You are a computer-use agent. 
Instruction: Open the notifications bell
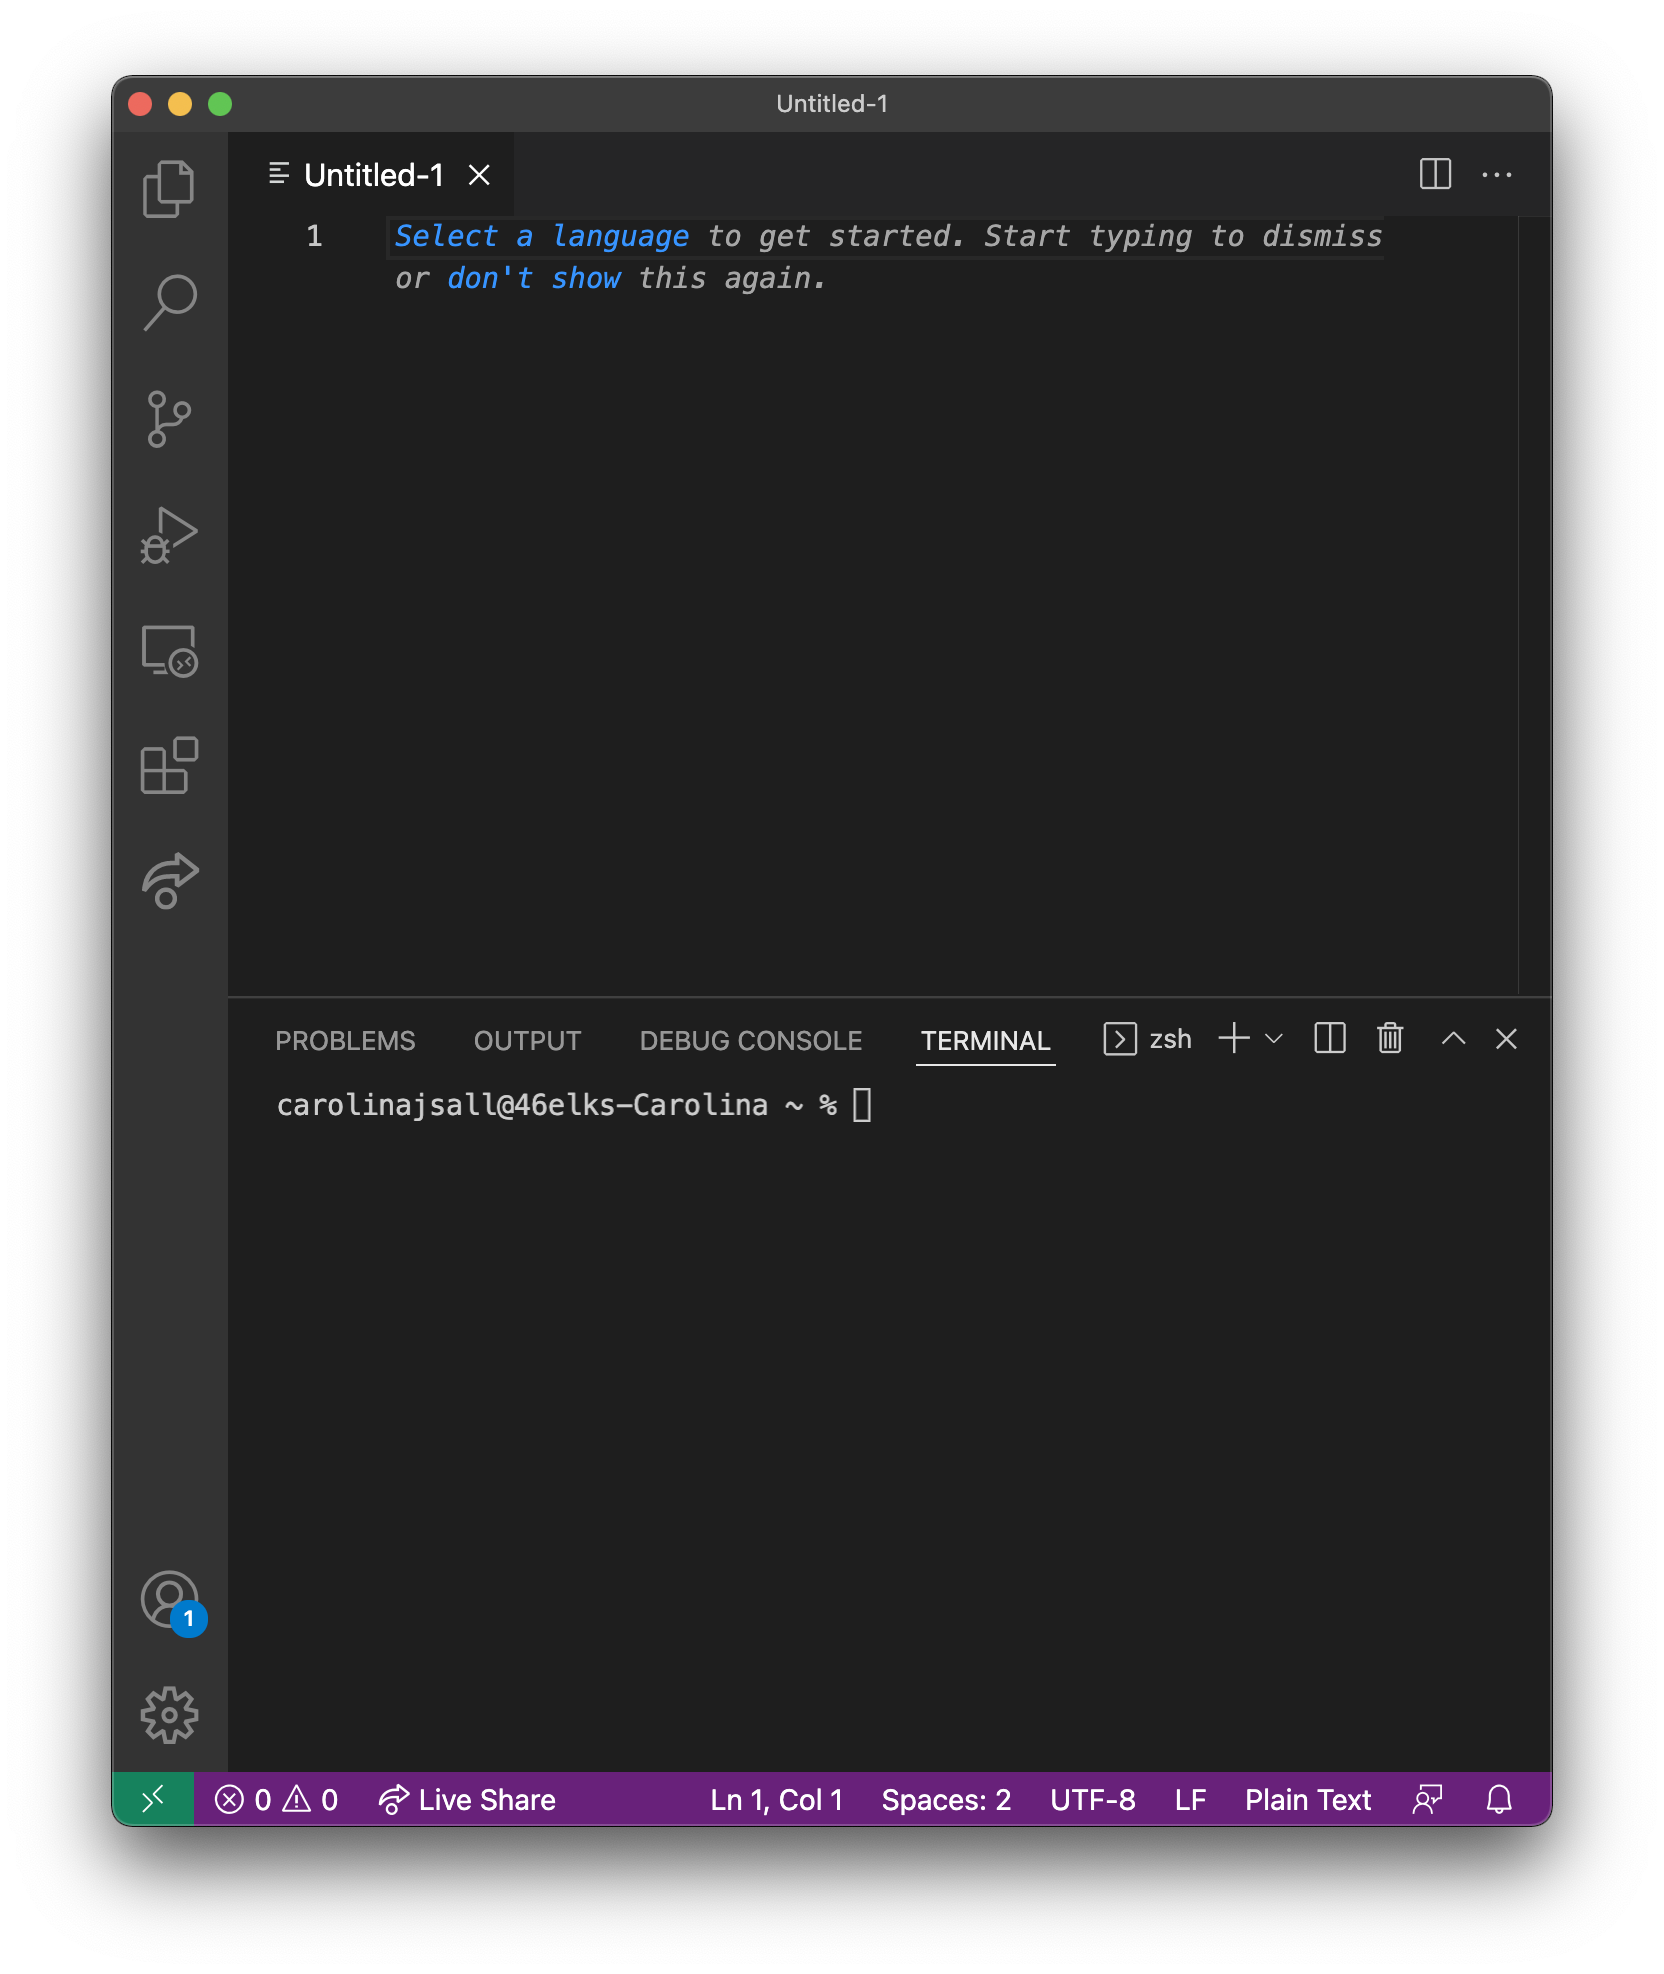click(1498, 1799)
